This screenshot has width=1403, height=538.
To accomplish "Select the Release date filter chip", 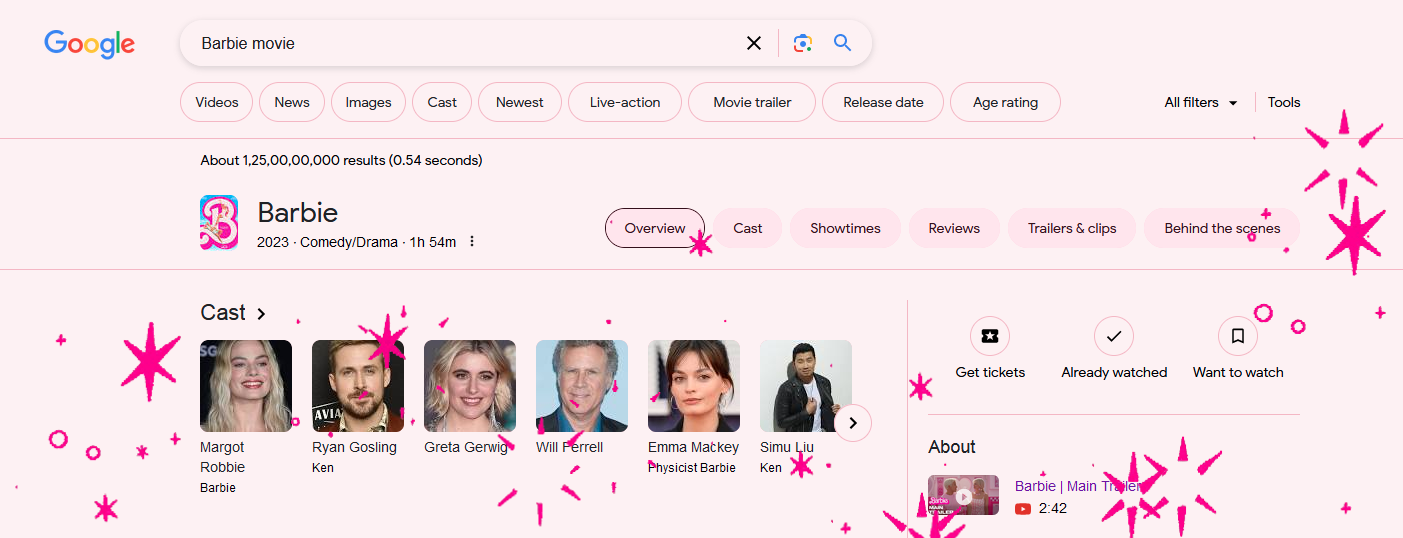I will pyautogui.click(x=883, y=102).
